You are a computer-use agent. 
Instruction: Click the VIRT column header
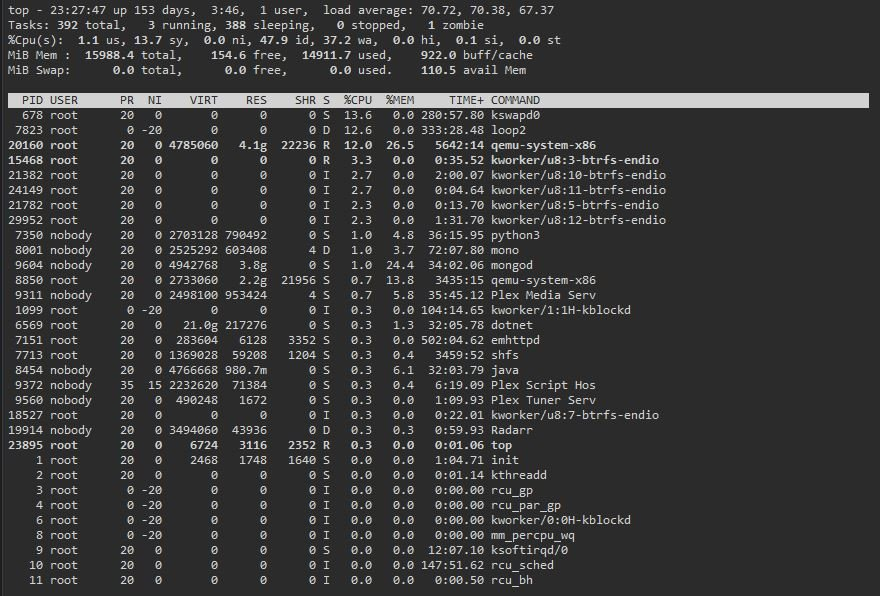(203, 100)
